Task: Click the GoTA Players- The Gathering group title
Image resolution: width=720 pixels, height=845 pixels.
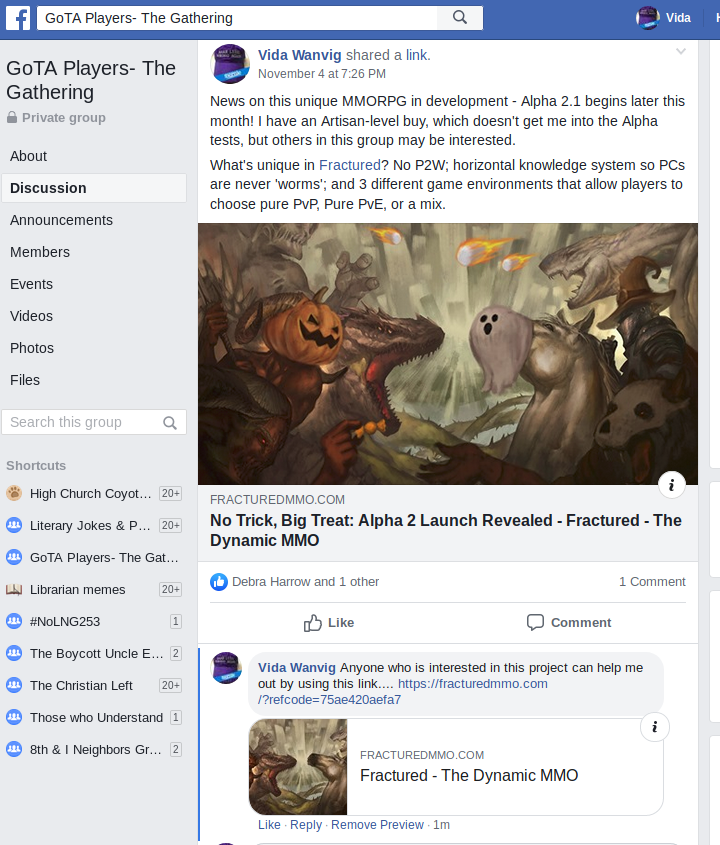Action: pos(91,80)
